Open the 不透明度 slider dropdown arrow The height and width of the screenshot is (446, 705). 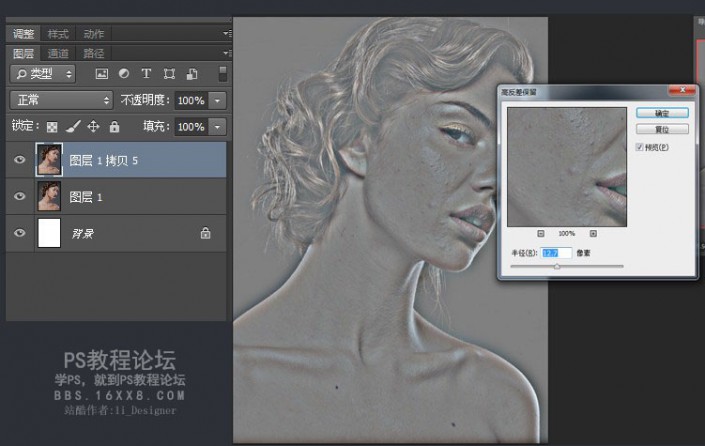(x=217, y=100)
